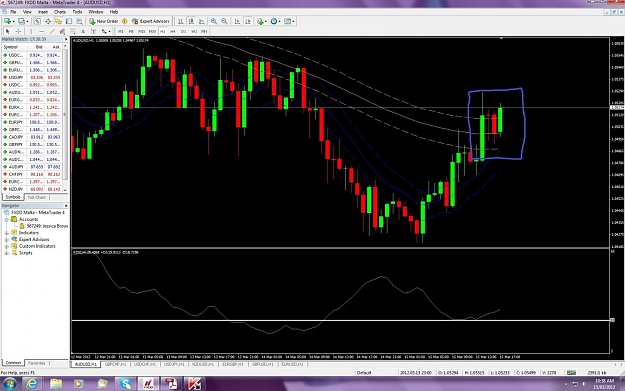
Task: Toggle the Market Watch window icon
Action: [x=37, y=21]
